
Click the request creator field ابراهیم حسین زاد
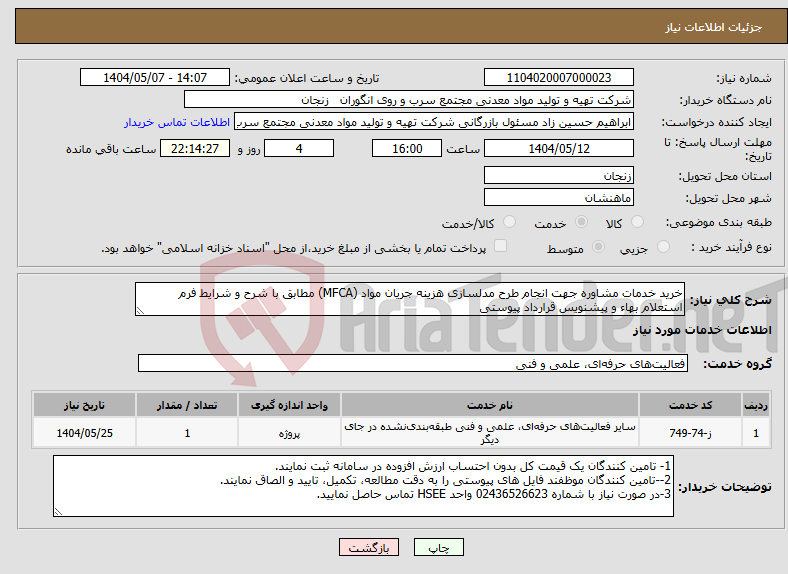point(434,122)
